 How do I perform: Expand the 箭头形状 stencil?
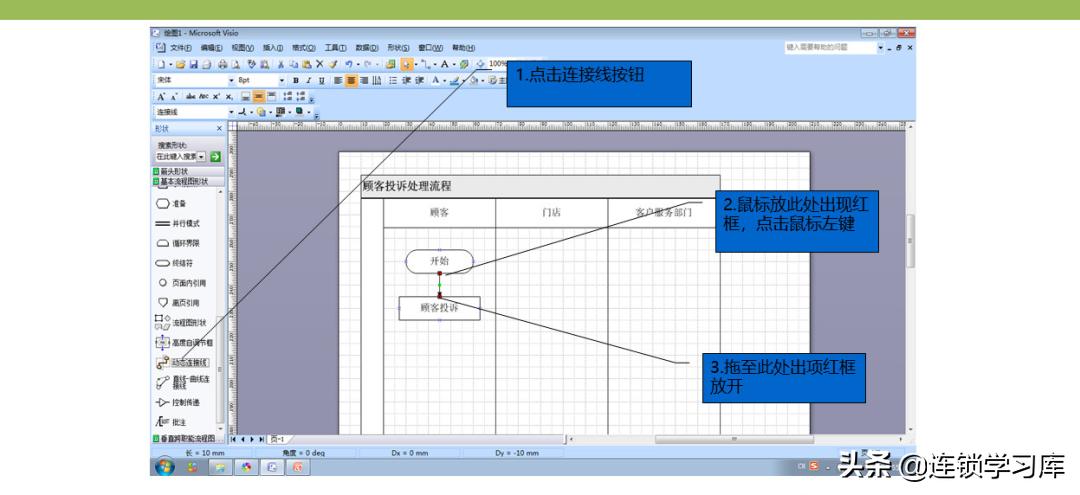point(189,171)
